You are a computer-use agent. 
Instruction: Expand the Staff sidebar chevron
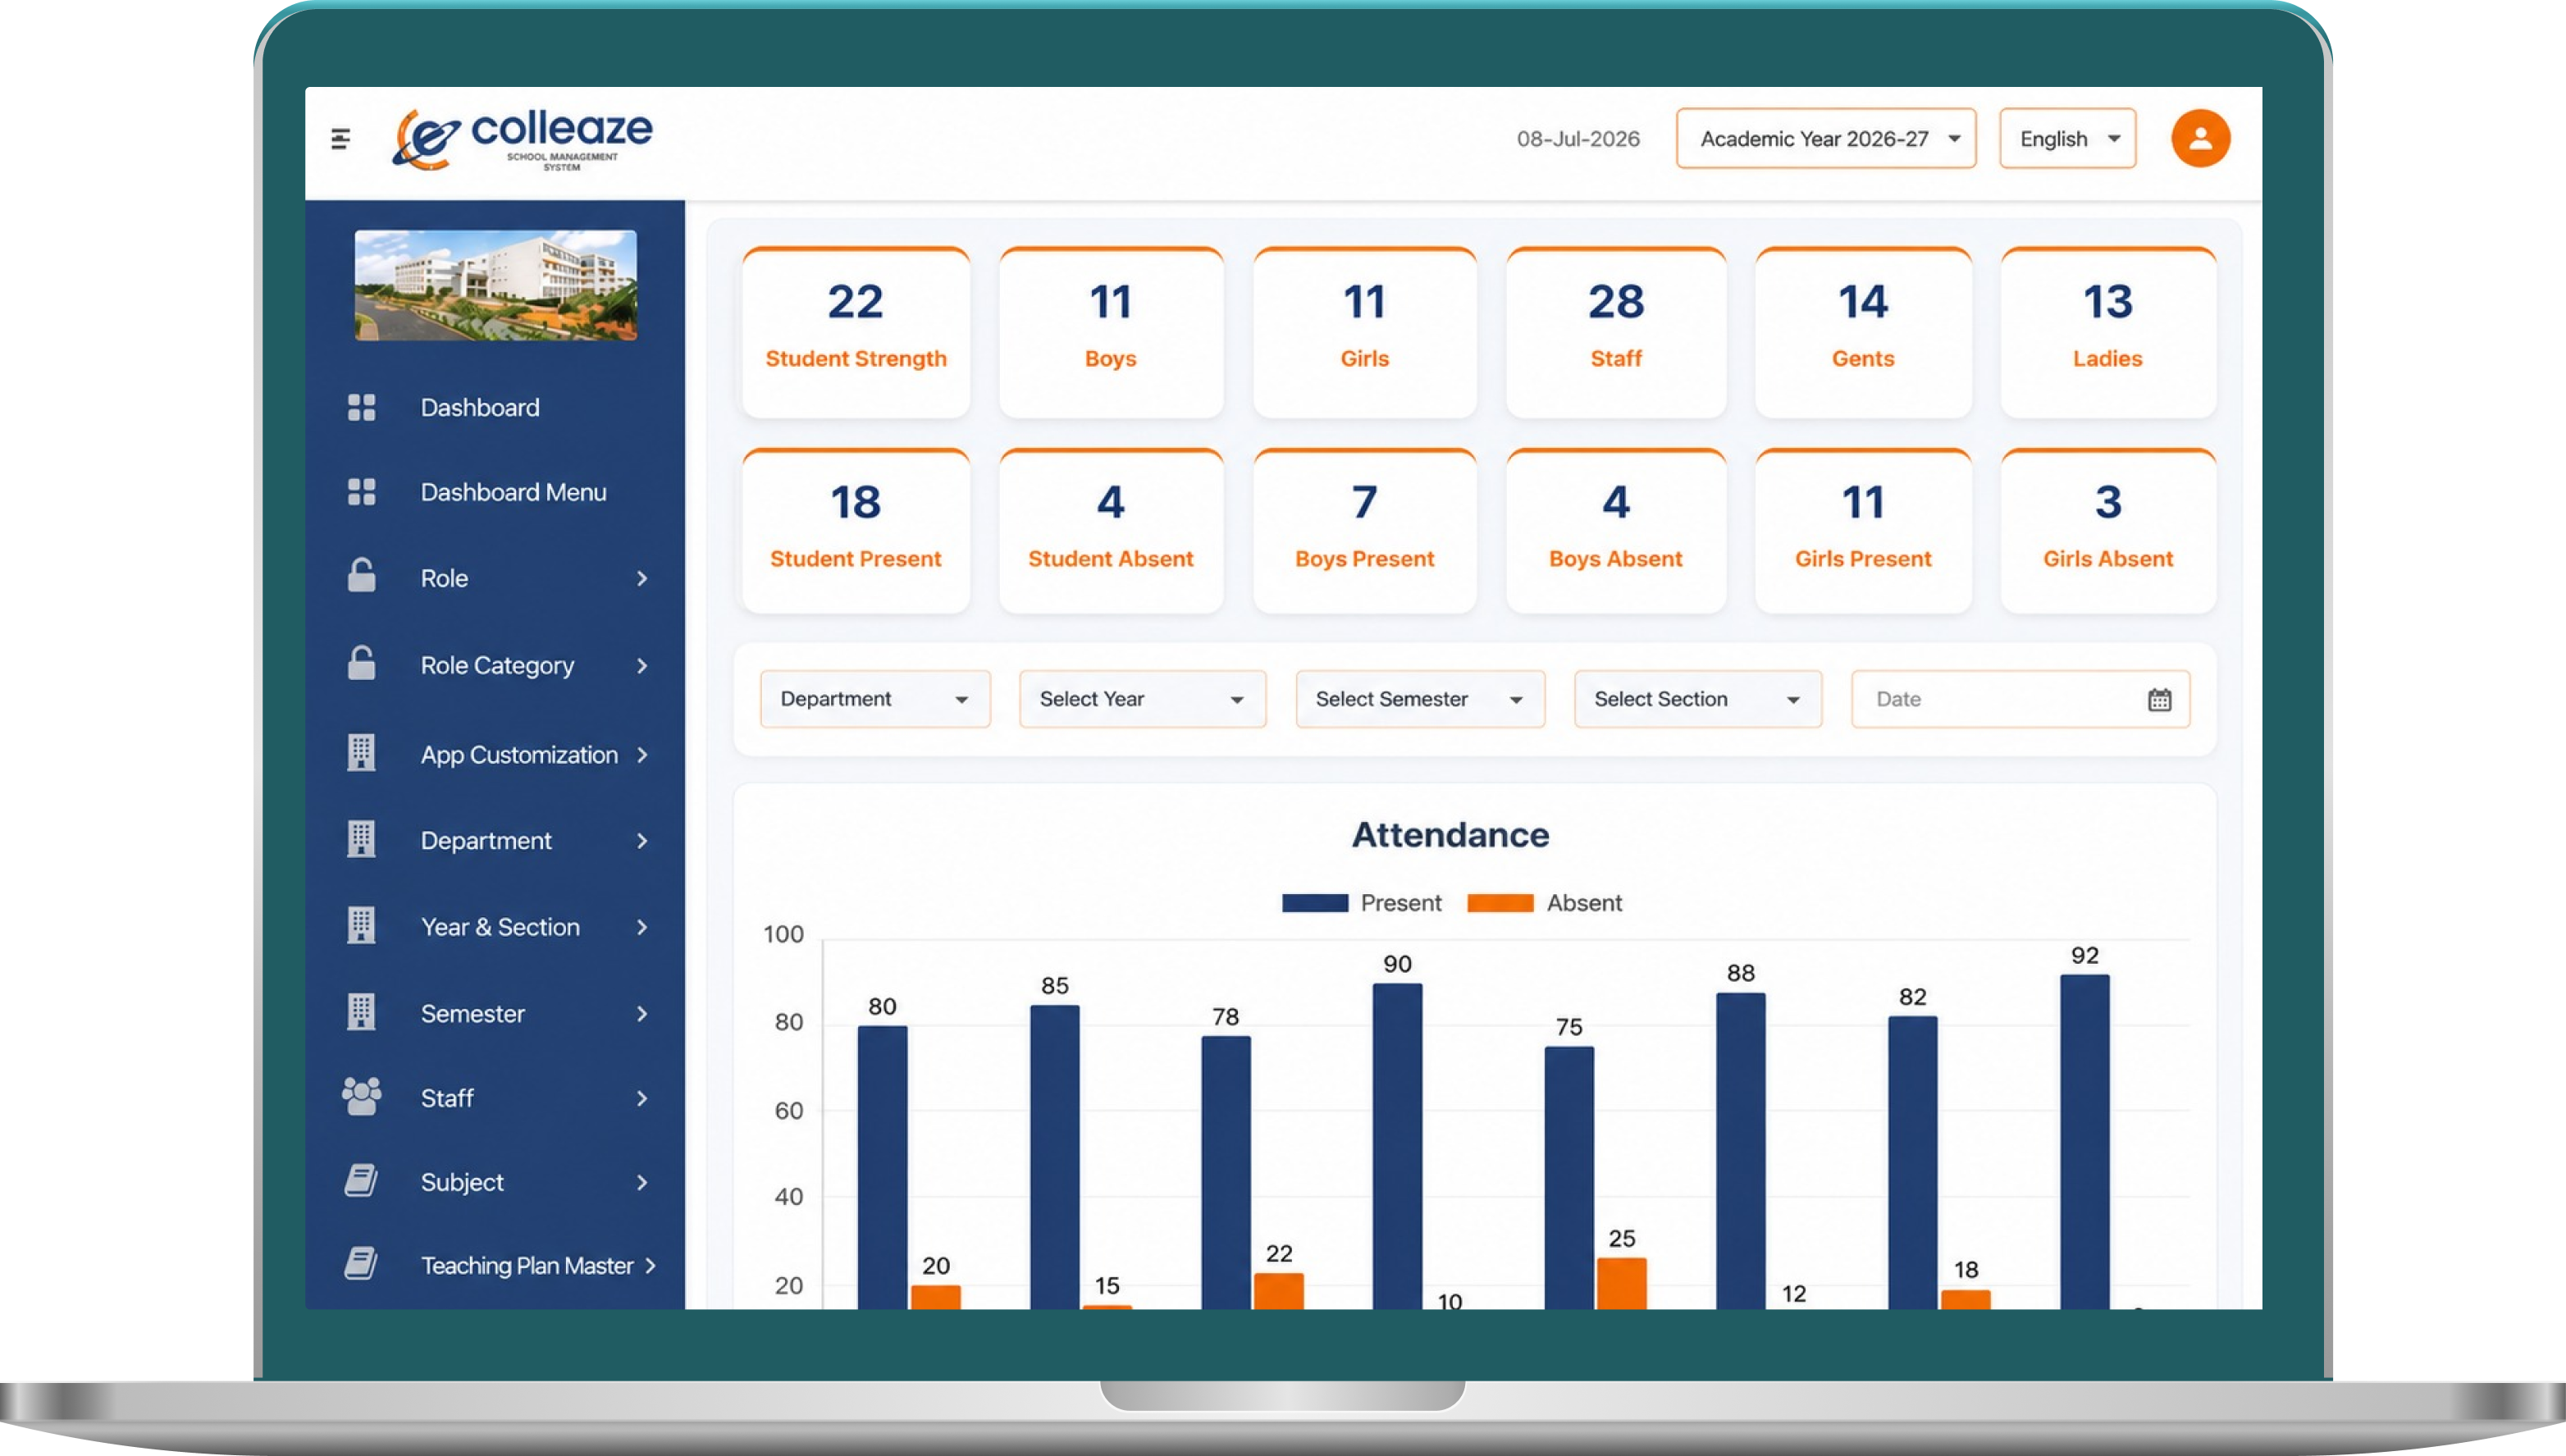(x=642, y=1098)
